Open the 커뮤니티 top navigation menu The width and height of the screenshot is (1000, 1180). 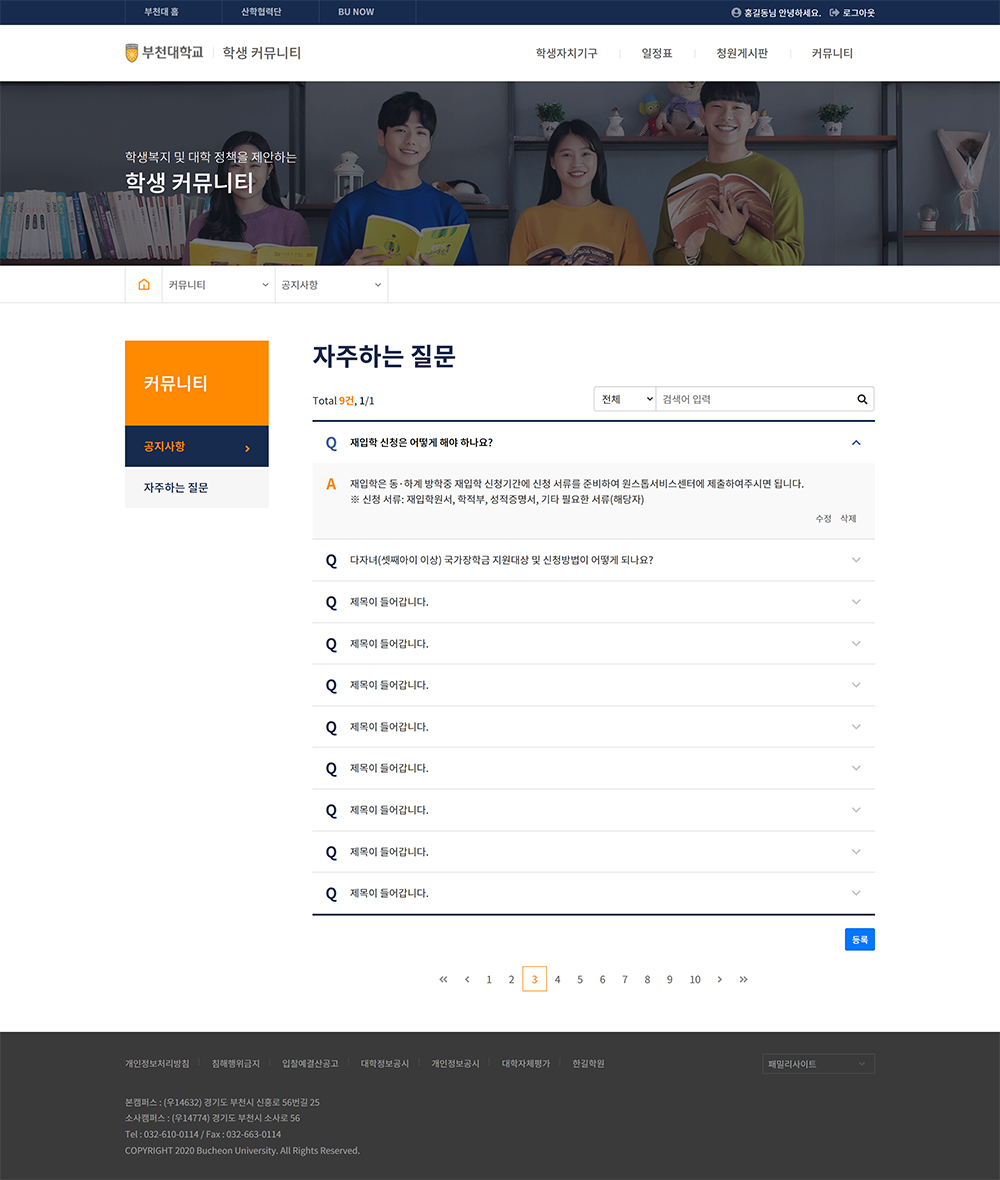(832, 53)
